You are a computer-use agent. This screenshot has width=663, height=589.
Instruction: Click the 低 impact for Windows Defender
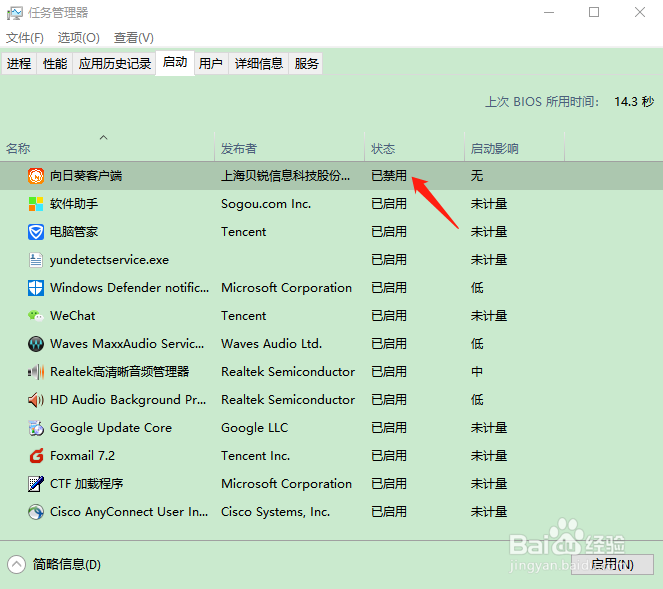click(x=477, y=288)
